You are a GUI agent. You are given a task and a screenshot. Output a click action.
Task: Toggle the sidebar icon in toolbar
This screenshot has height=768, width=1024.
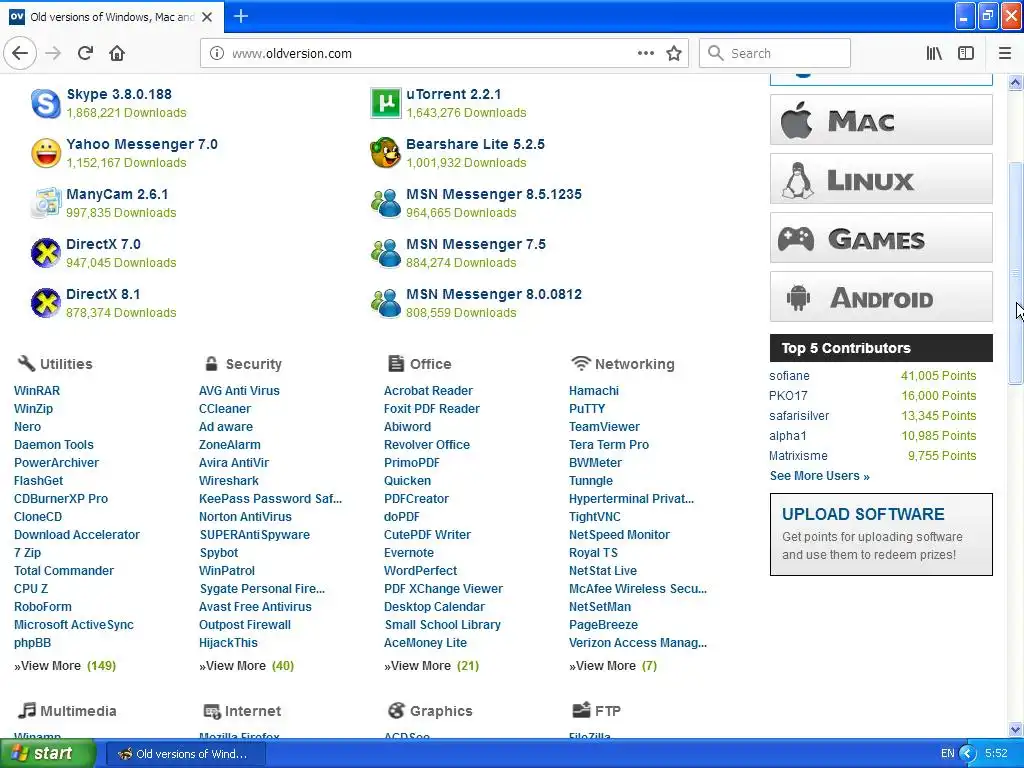point(966,54)
